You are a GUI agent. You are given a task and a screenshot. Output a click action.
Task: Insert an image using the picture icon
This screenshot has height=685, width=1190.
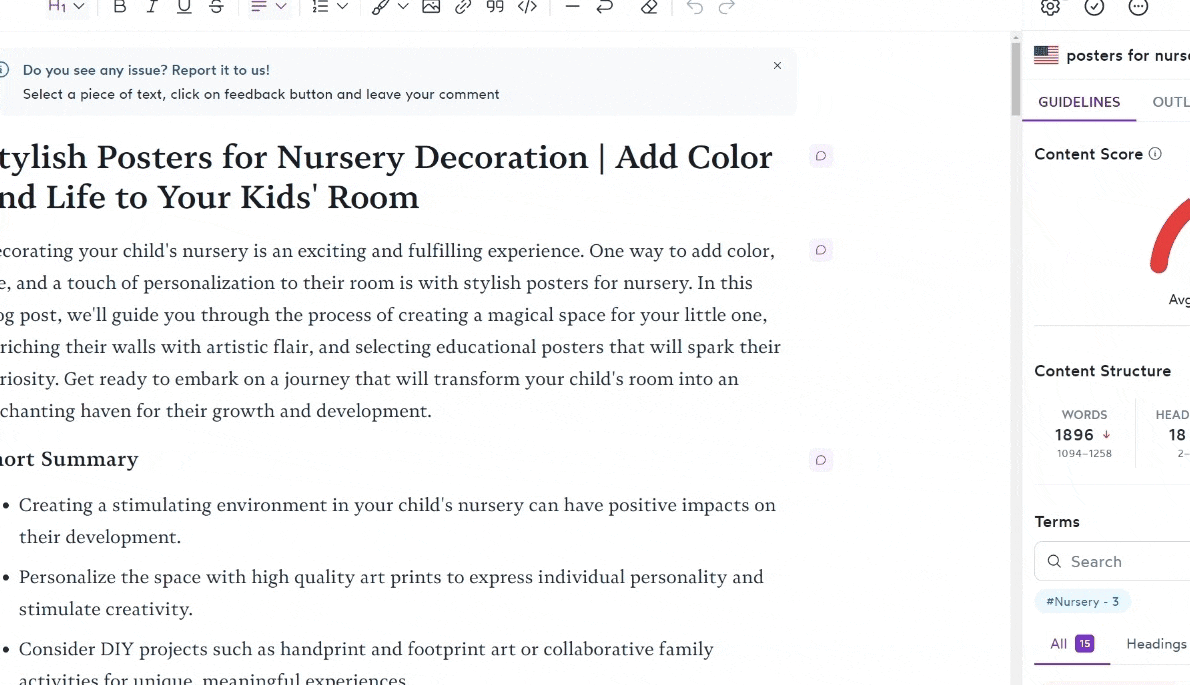point(431,7)
